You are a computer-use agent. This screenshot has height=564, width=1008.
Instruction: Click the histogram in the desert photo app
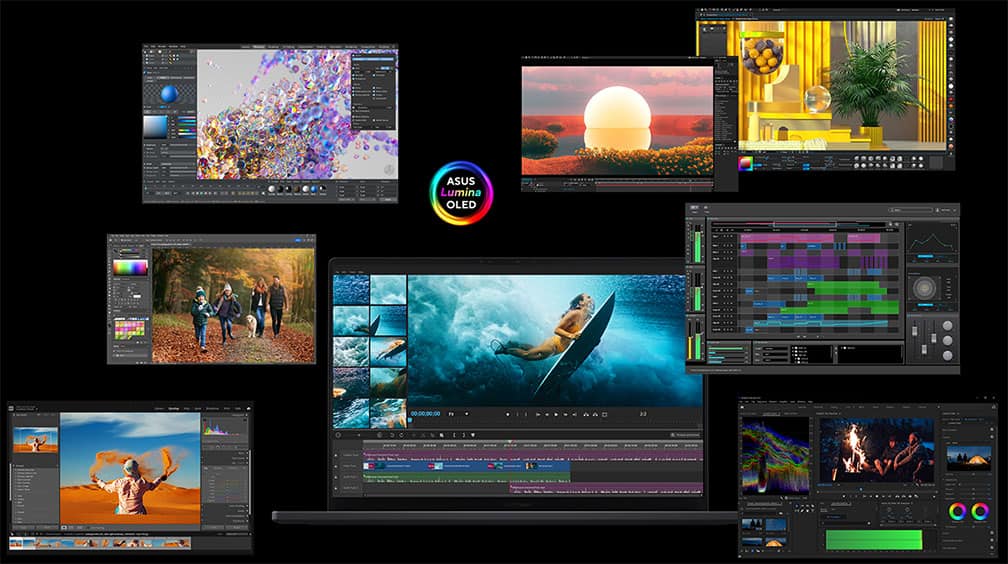pos(224,428)
